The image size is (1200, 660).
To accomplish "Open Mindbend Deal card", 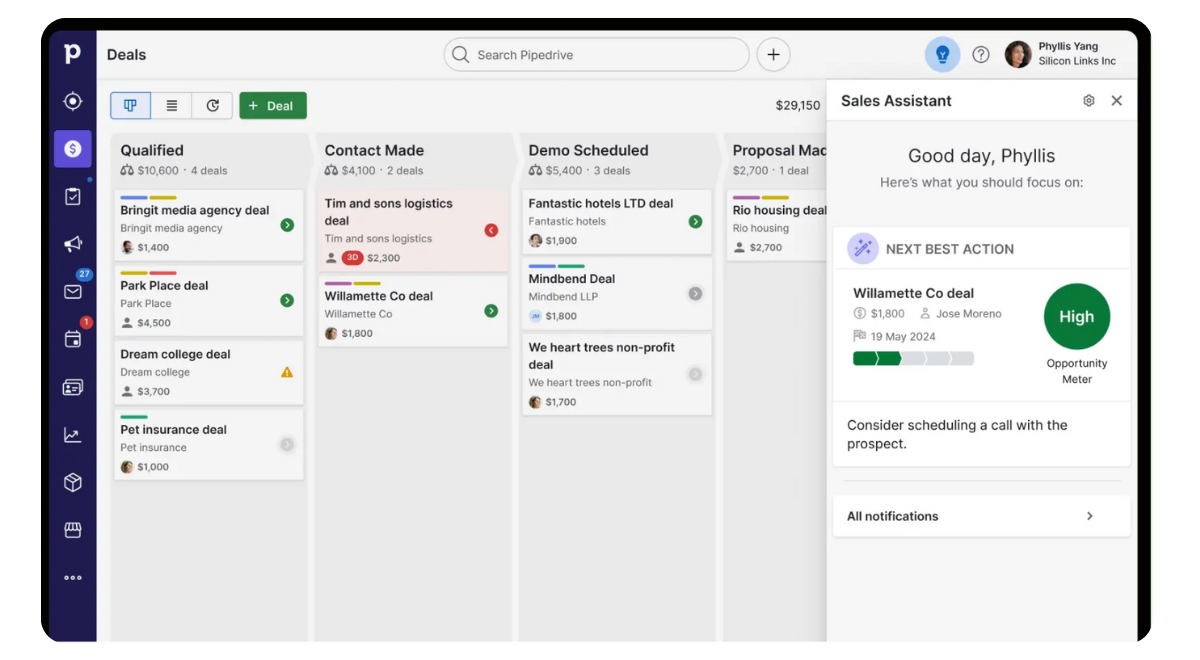I will [616, 294].
